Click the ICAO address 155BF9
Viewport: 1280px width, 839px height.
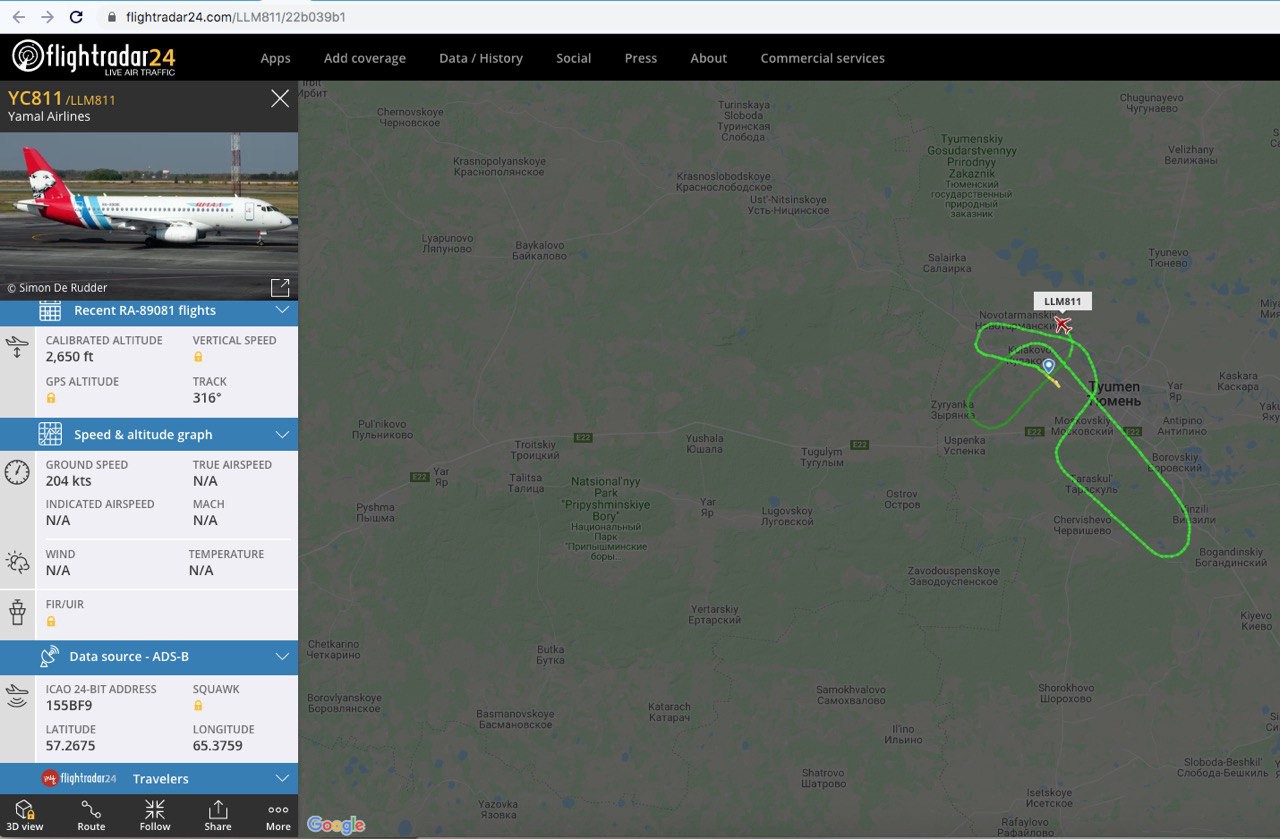pyautogui.click(x=69, y=705)
